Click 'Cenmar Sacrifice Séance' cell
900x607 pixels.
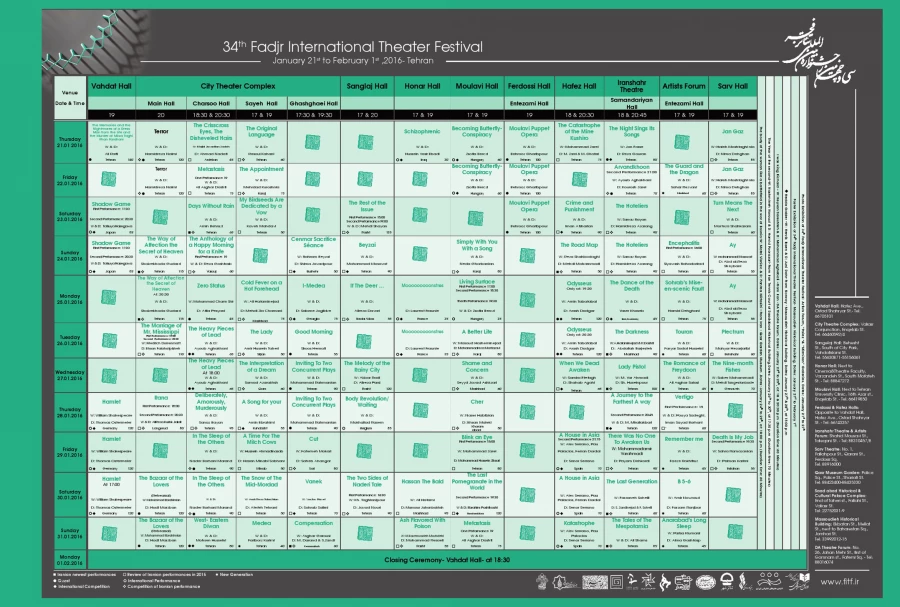tap(313, 255)
